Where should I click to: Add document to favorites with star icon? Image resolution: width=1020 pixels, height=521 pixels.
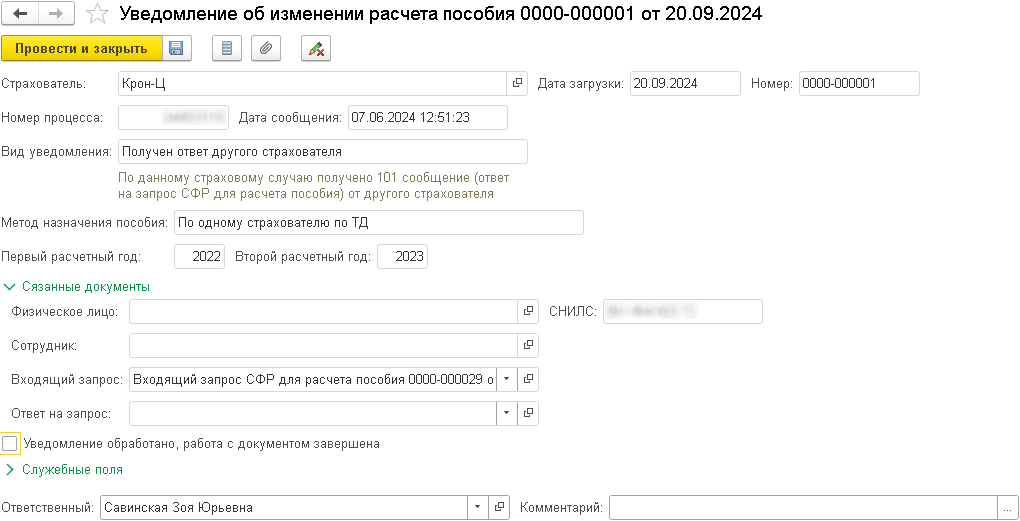(x=97, y=14)
